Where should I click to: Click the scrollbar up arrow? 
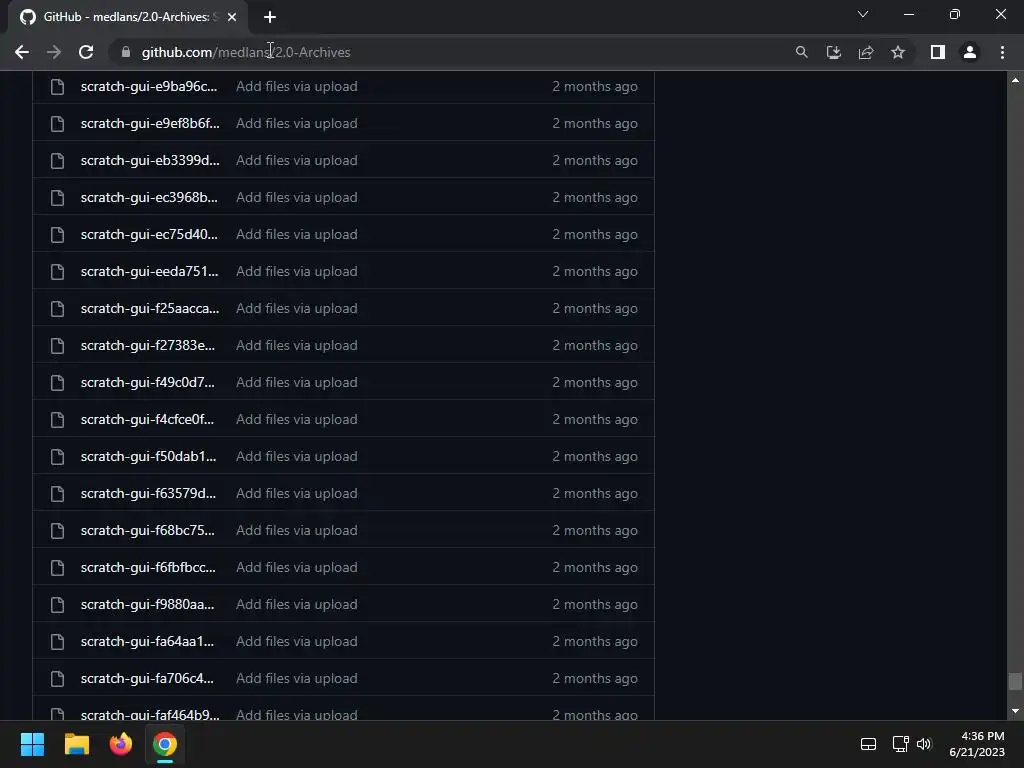tap(1015, 80)
